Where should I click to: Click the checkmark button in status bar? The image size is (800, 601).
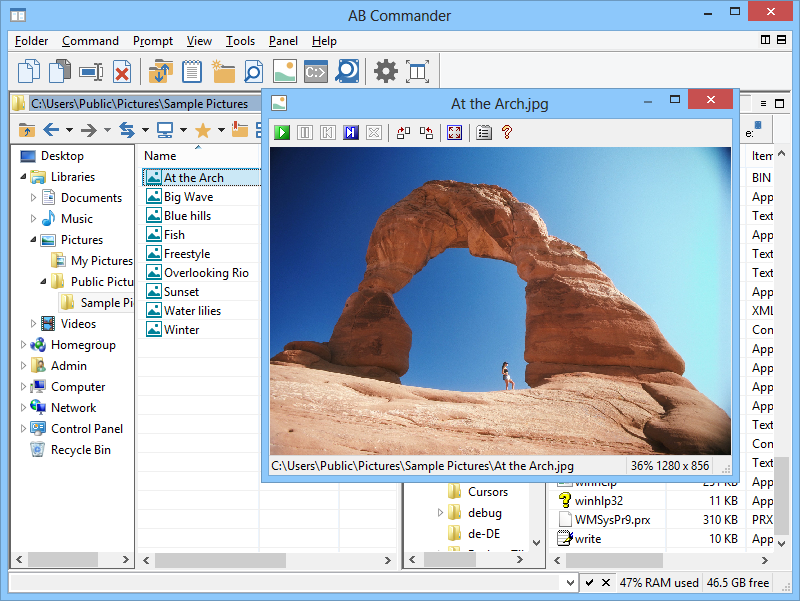pos(590,583)
